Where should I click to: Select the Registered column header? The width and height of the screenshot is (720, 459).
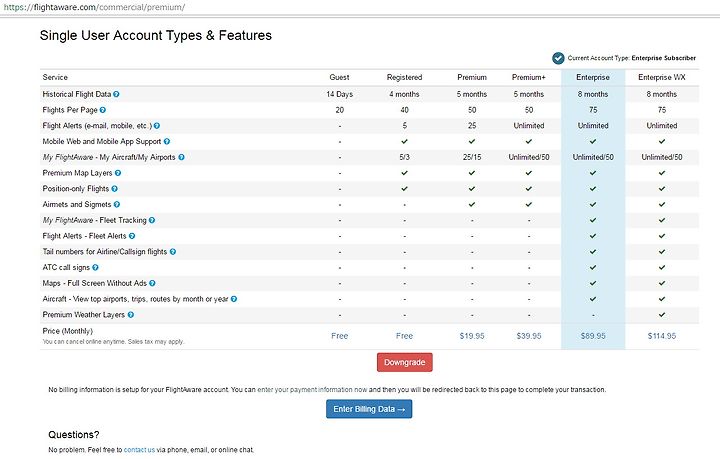(x=404, y=78)
